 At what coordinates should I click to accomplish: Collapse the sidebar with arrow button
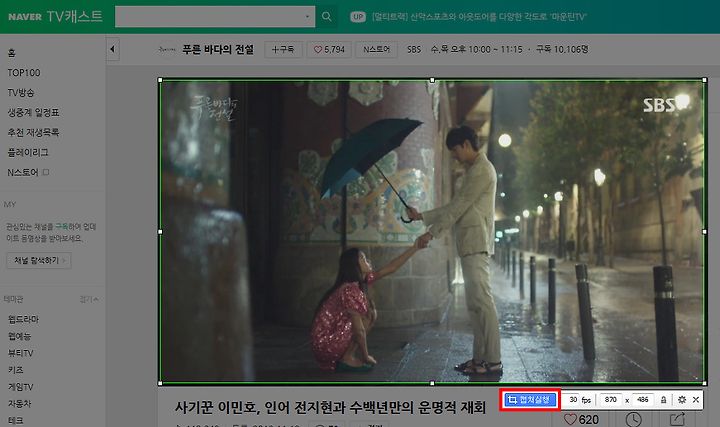112,49
